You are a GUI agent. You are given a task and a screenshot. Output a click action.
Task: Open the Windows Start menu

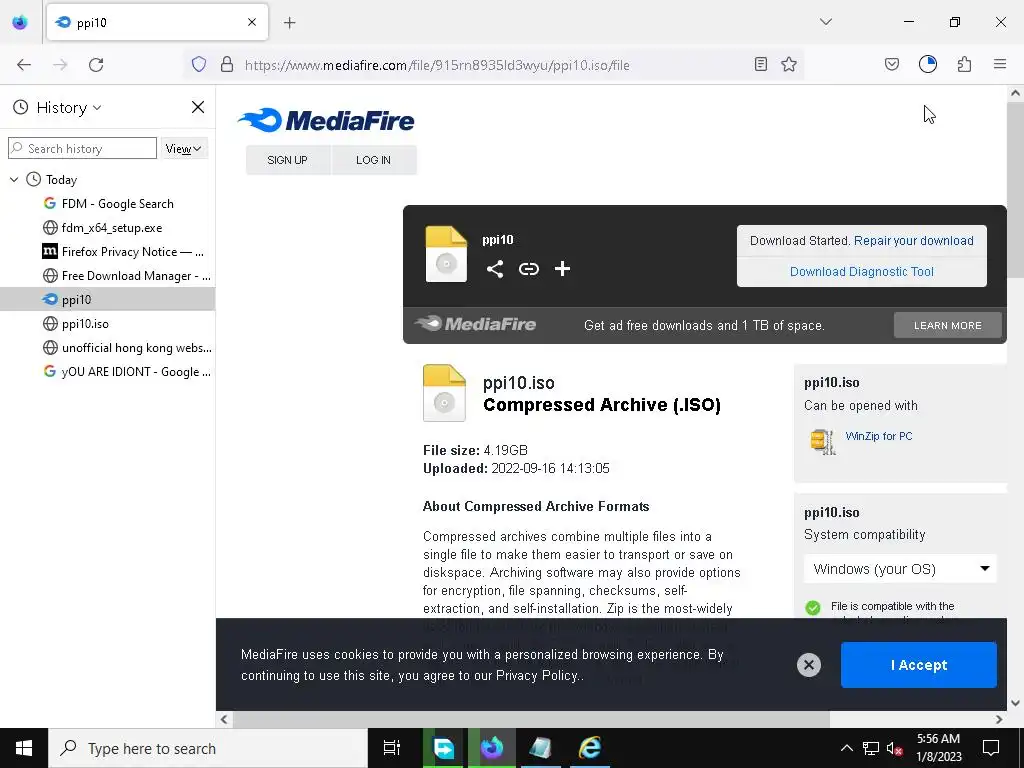click(x=24, y=748)
